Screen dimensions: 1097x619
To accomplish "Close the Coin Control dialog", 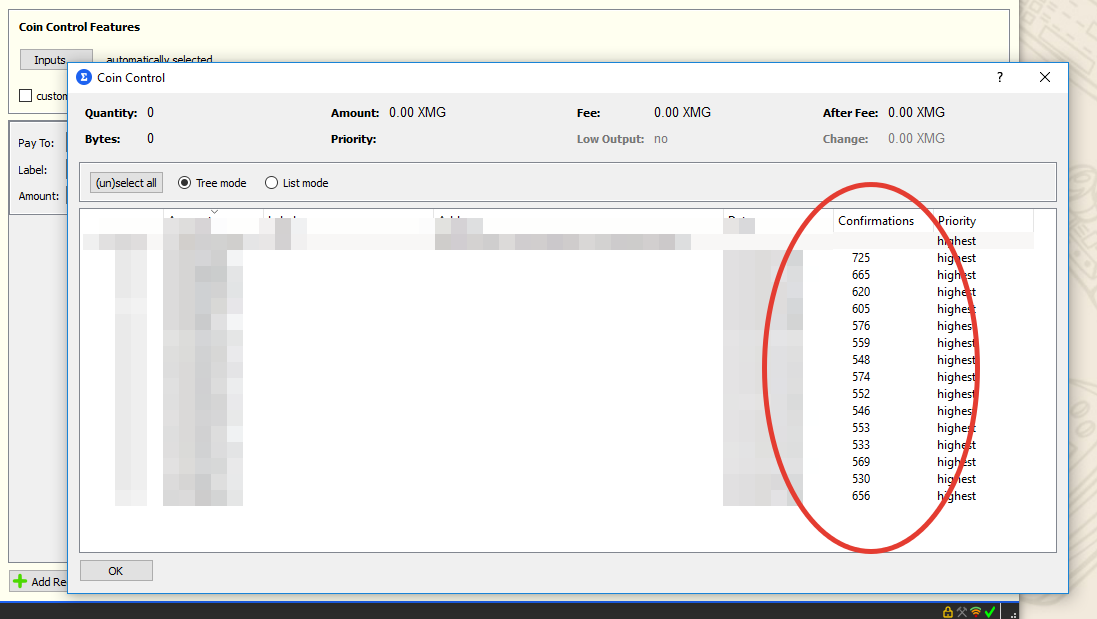I will tap(1045, 77).
